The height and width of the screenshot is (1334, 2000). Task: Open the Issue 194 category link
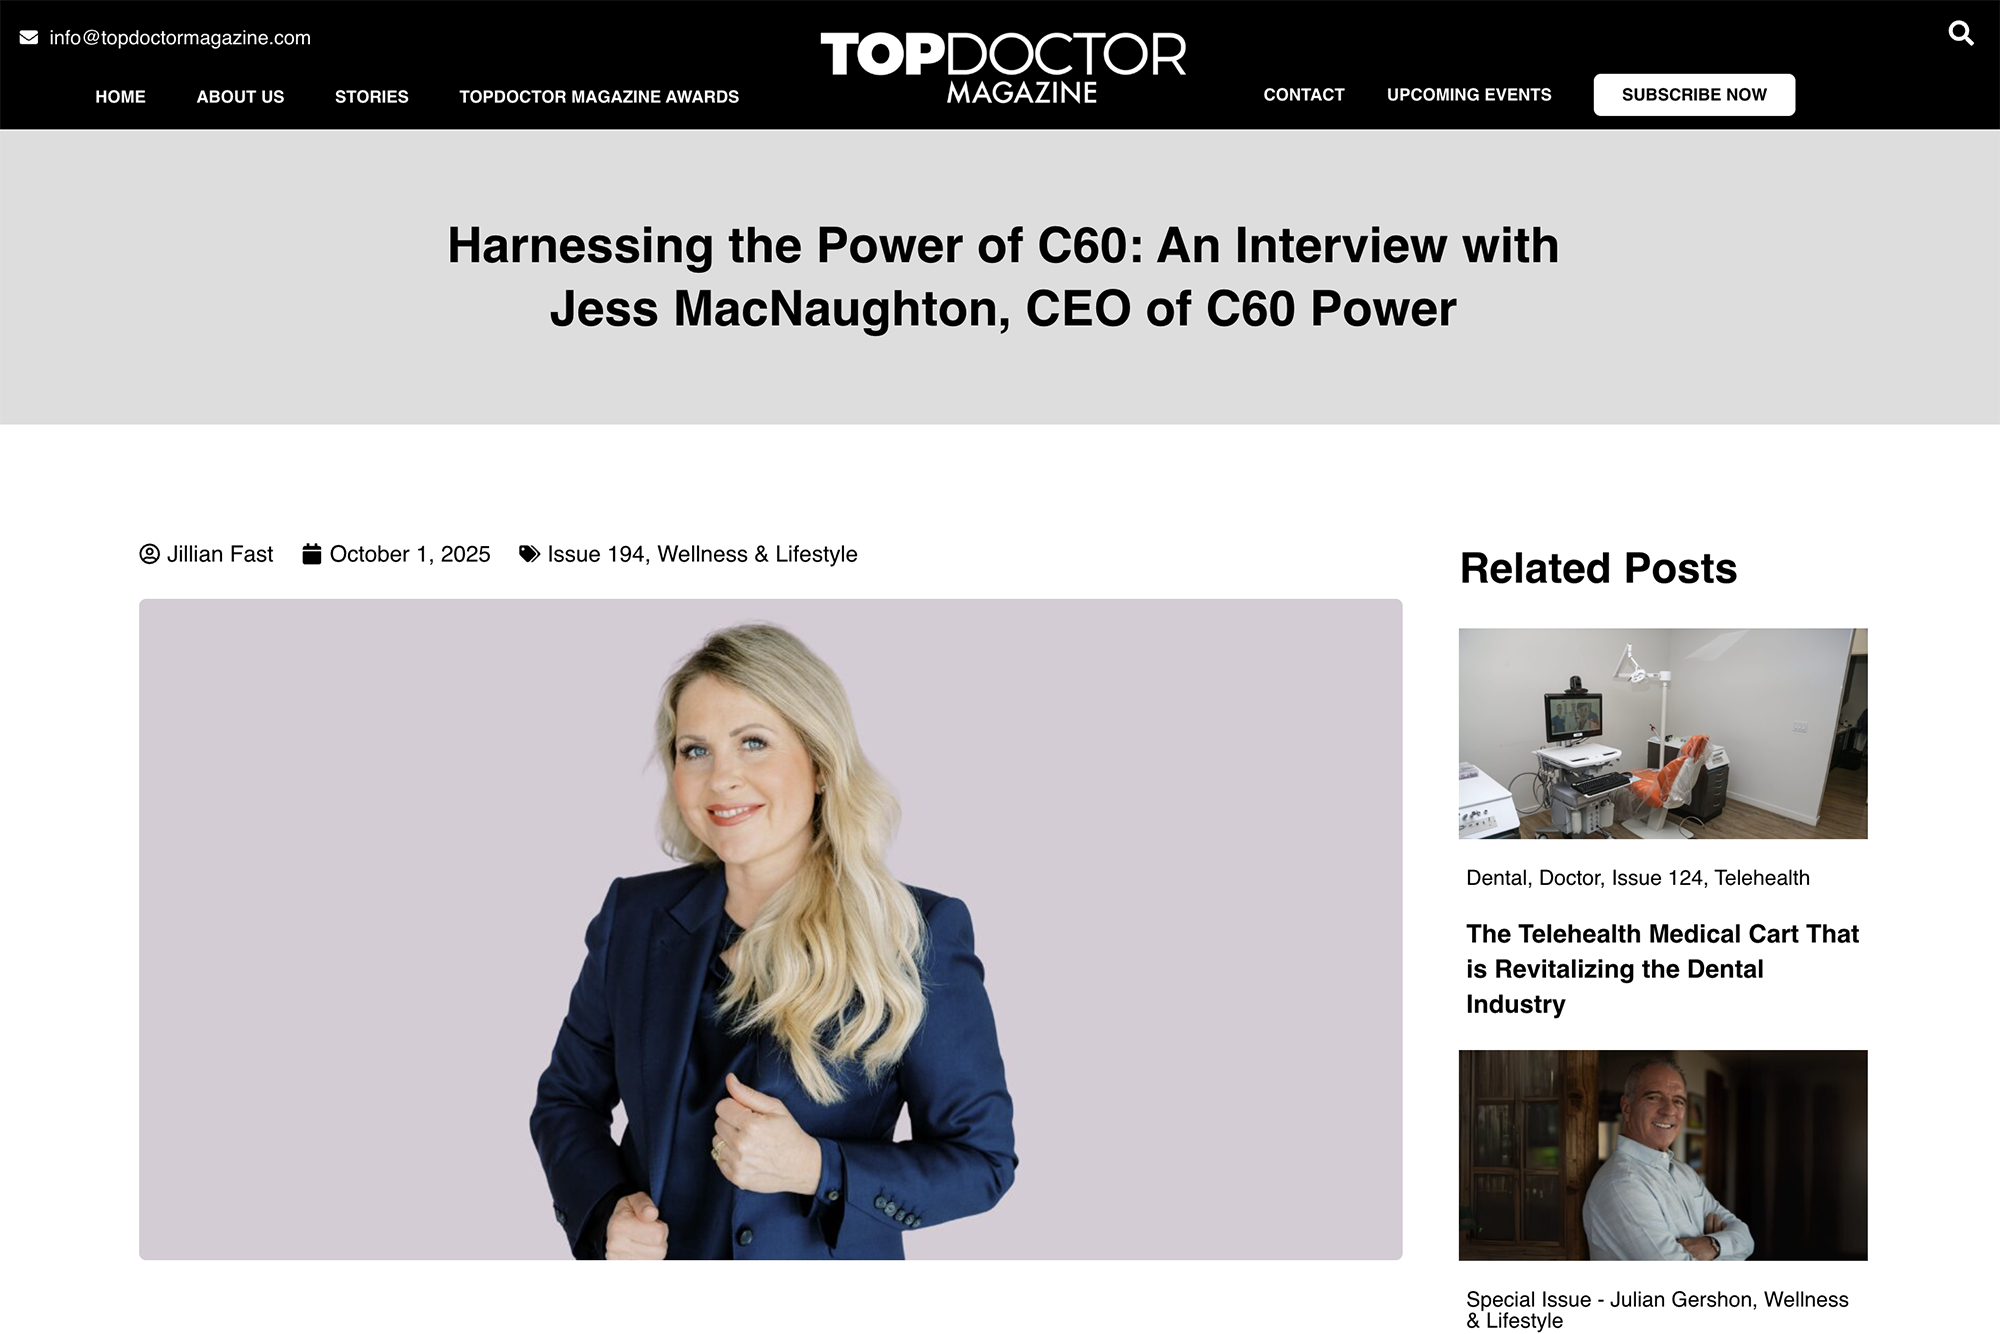point(596,554)
